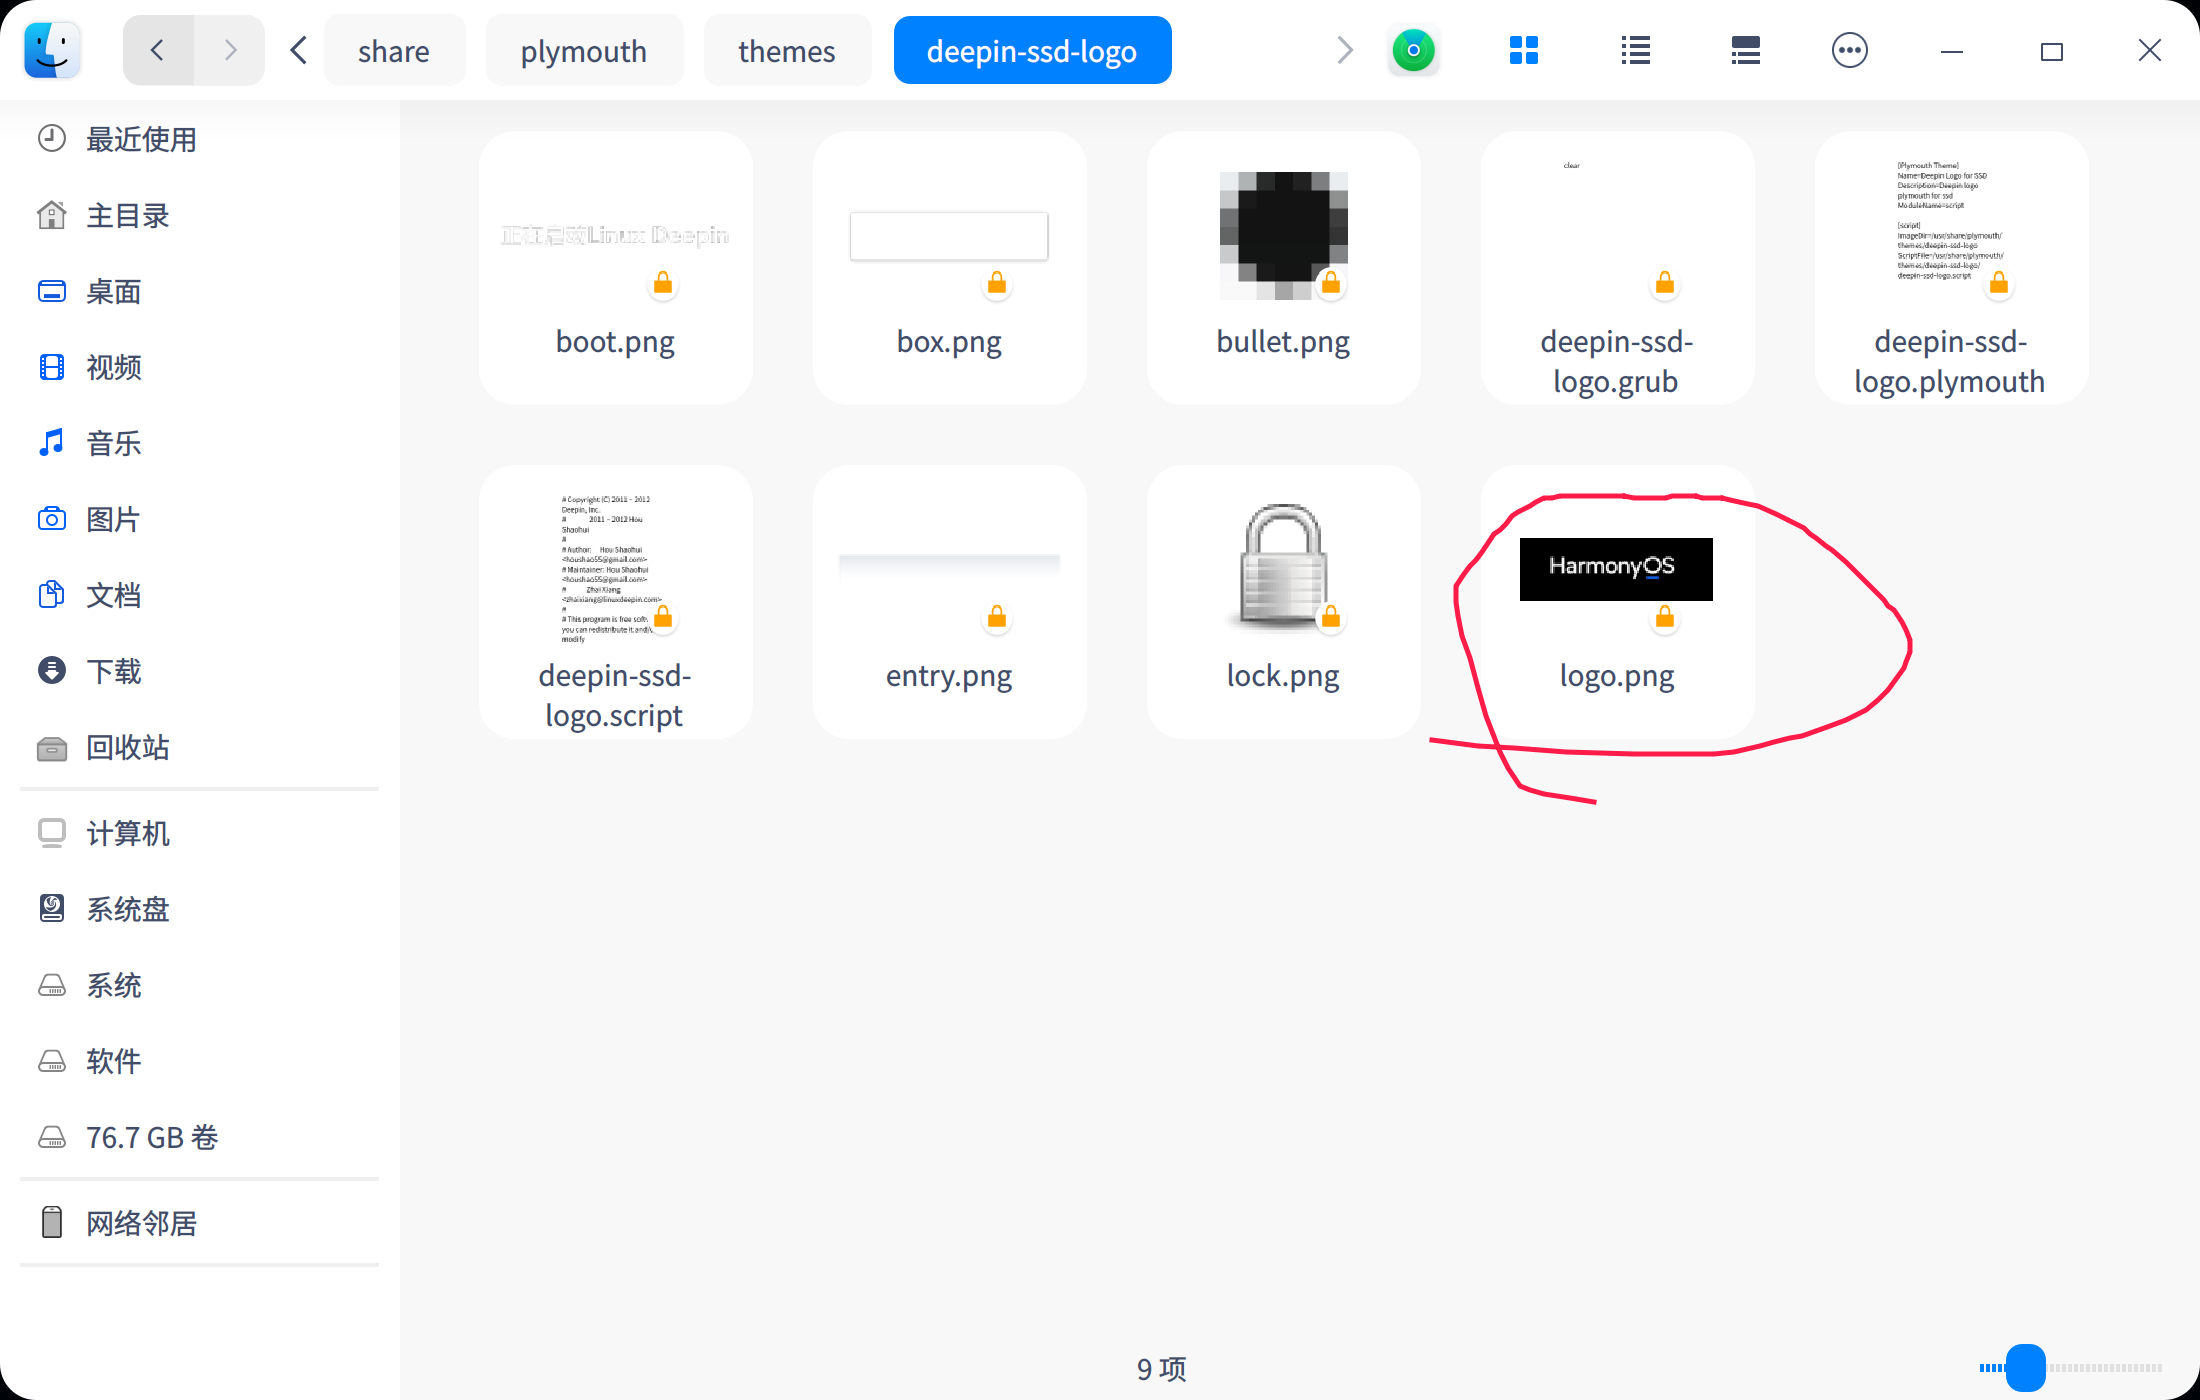This screenshot has height=1400, width=2200.
Task: Go to the share breadcrumb folder
Action: [x=393, y=51]
